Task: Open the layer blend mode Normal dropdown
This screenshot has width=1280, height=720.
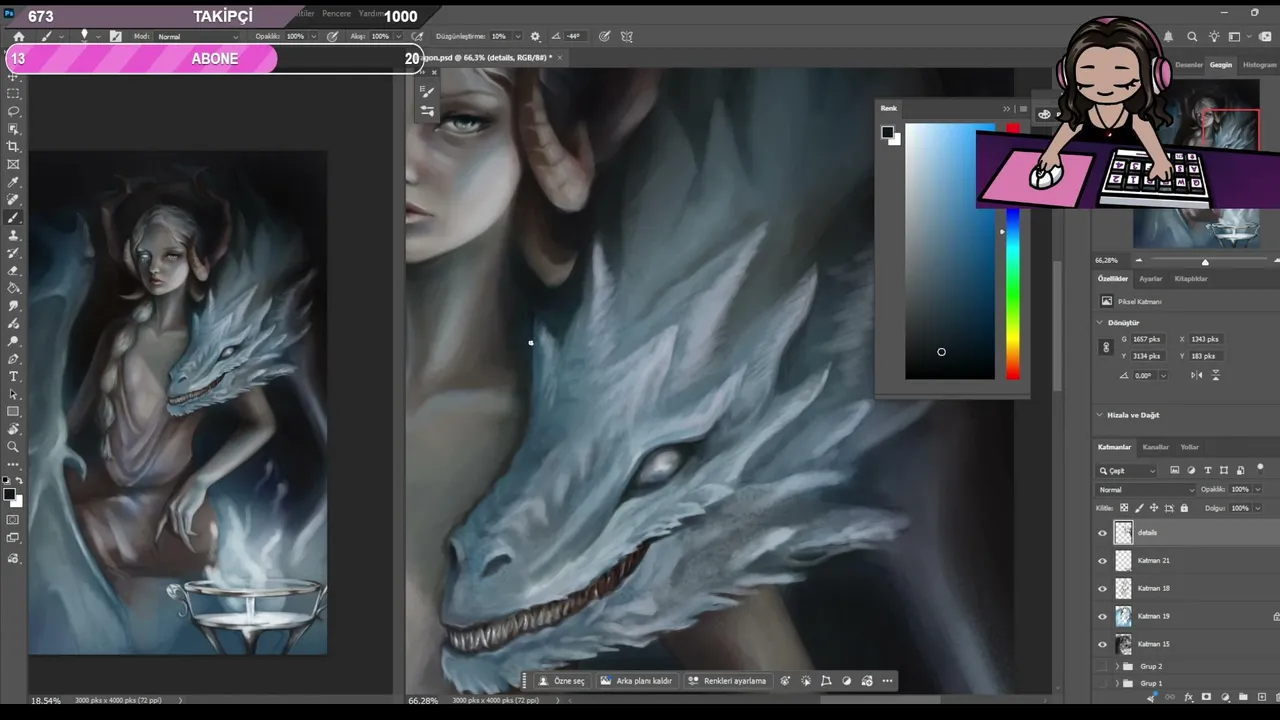Action: pyautogui.click(x=1146, y=490)
